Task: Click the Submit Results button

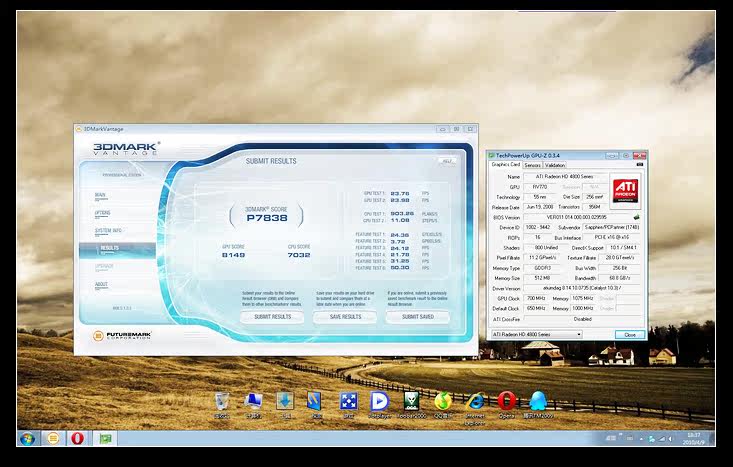Action: tap(272, 316)
